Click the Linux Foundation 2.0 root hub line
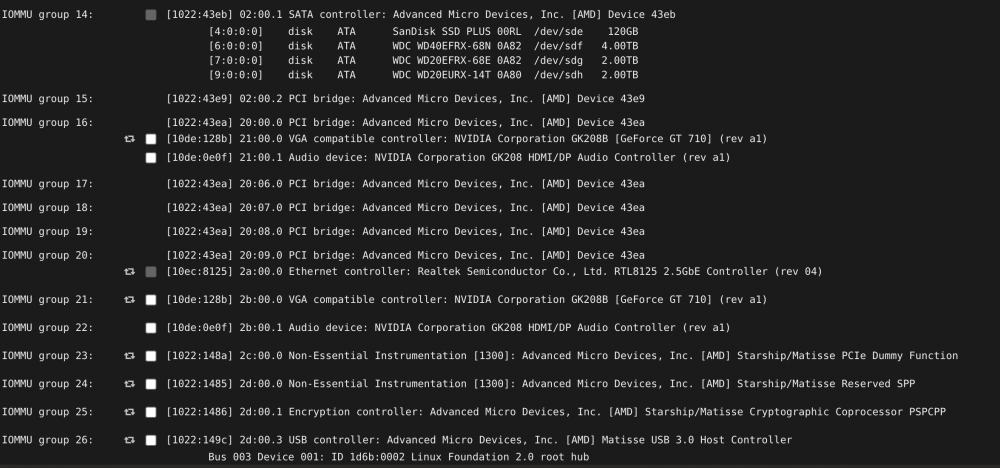1000x468 pixels. [x=399, y=457]
